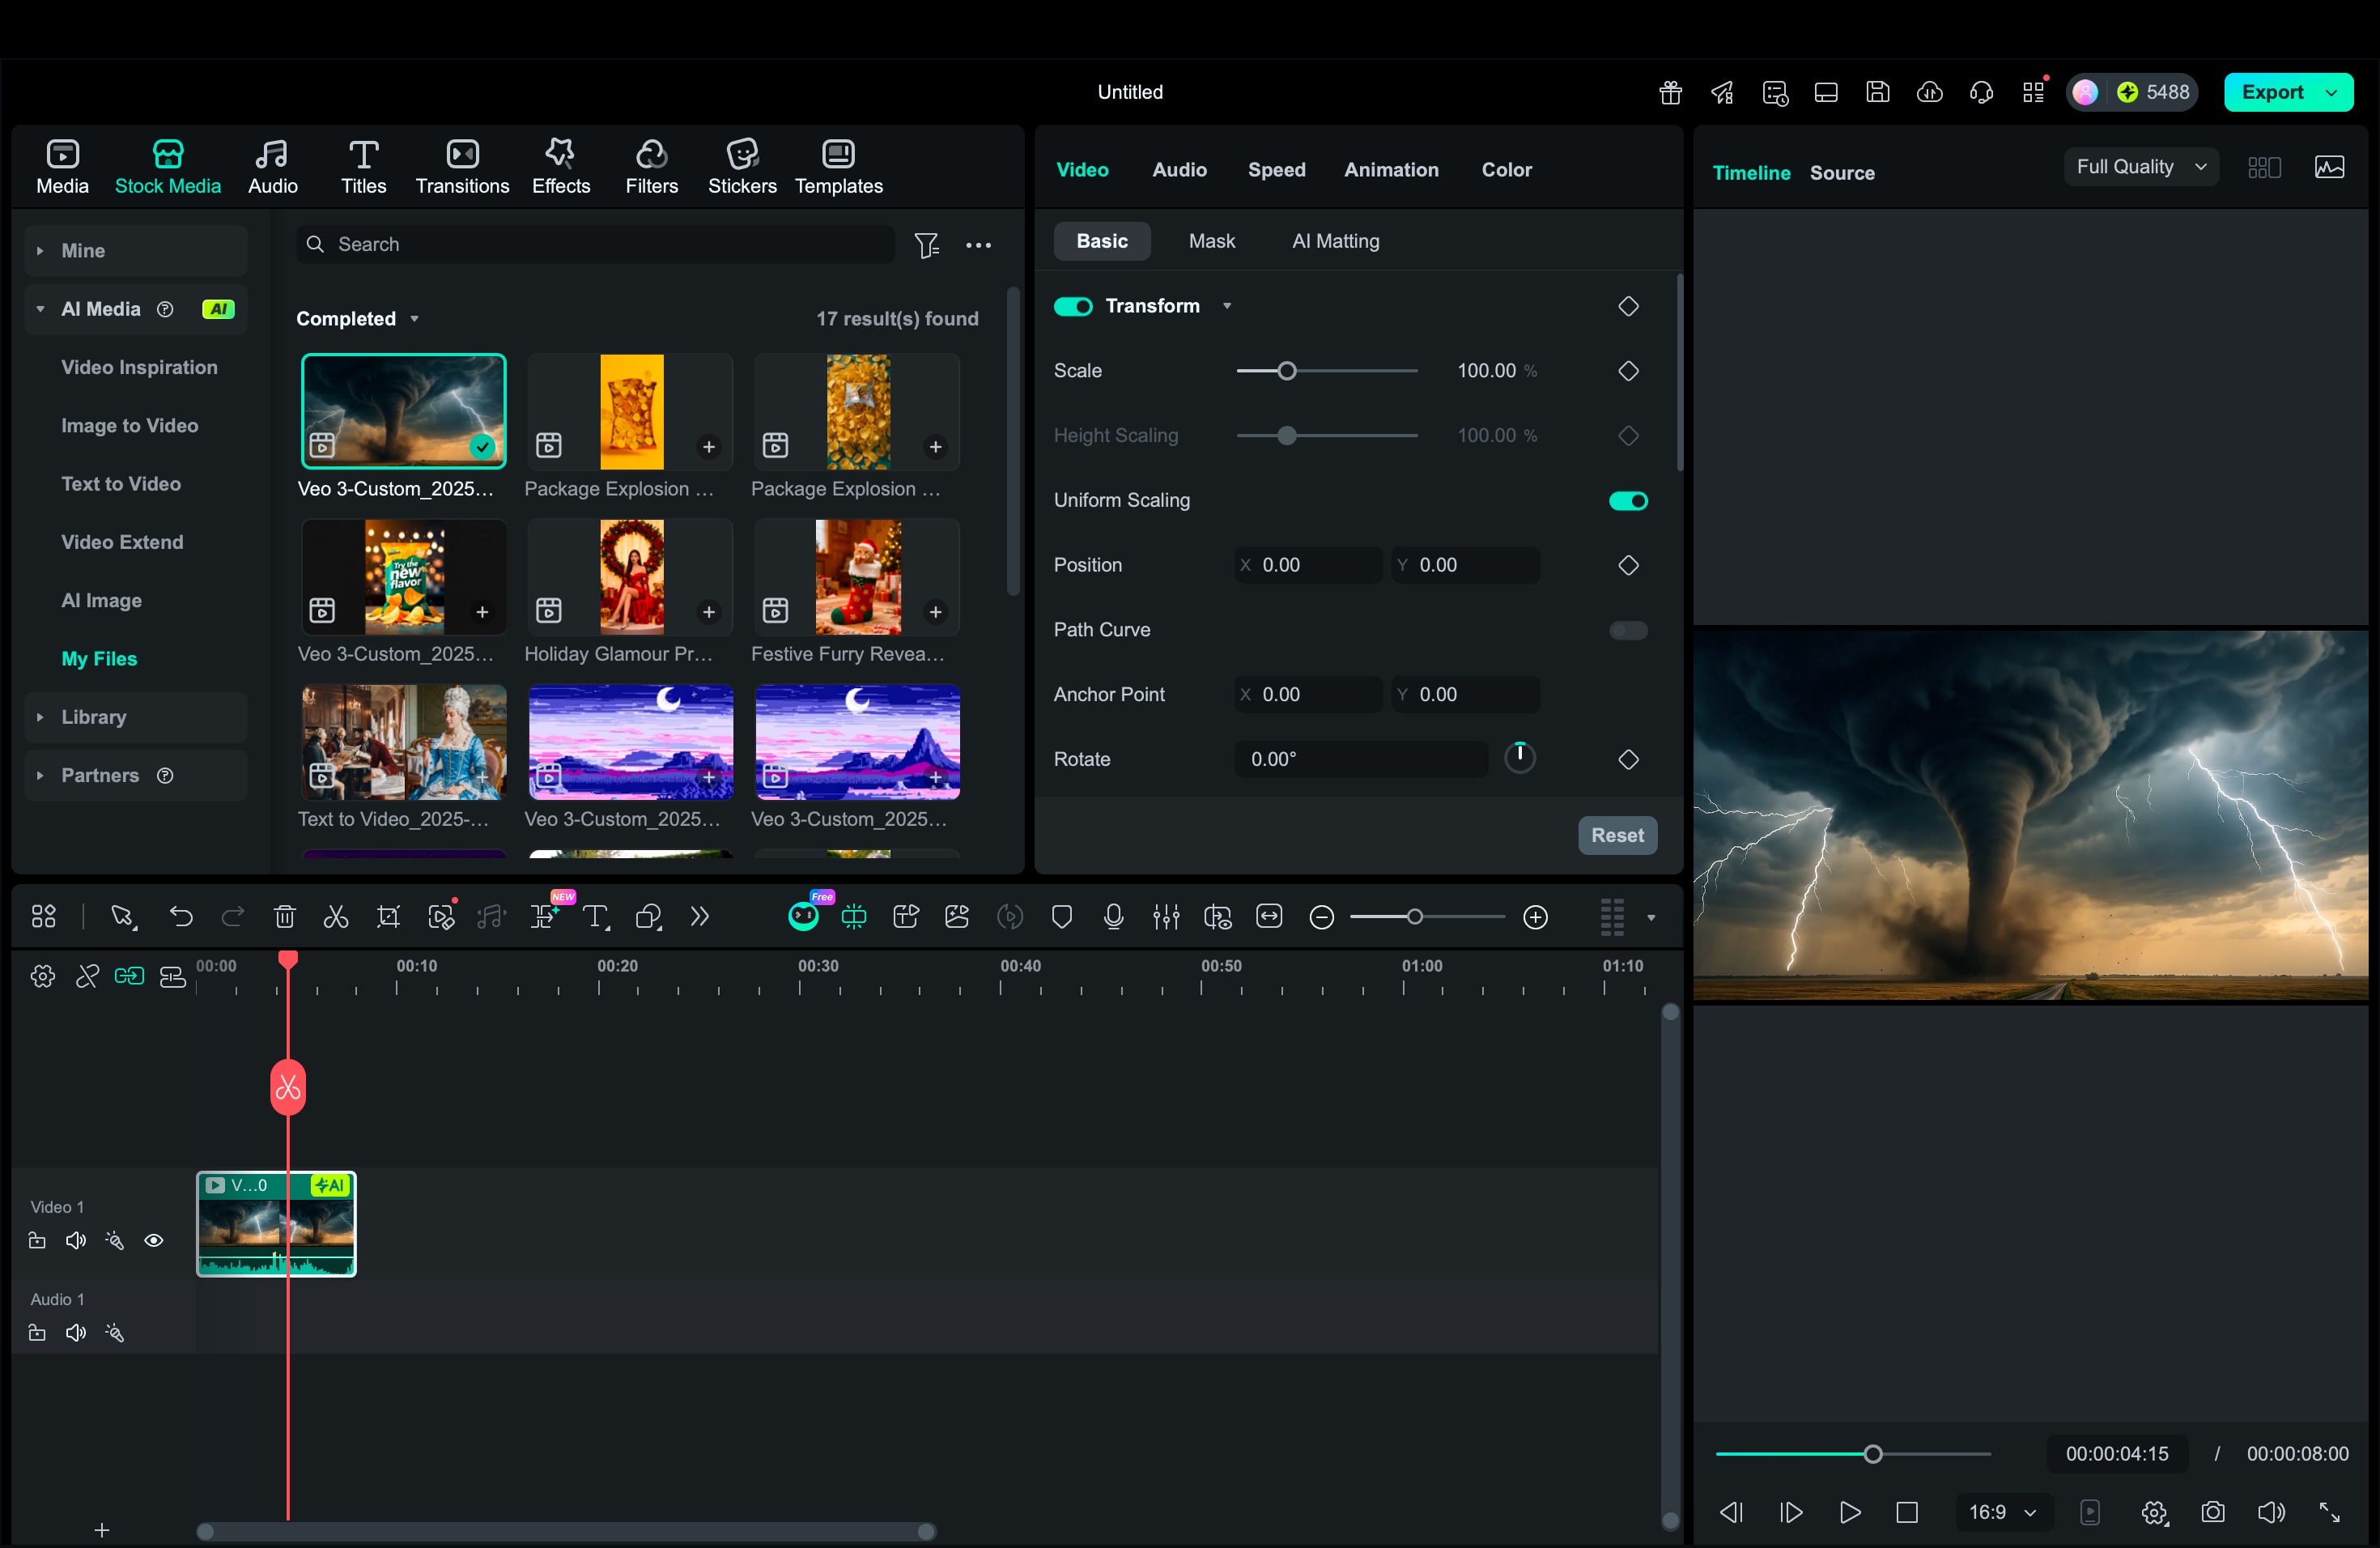Delete clip with trash icon
The width and height of the screenshot is (2380, 1548).
pyautogui.click(x=285, y=917)
